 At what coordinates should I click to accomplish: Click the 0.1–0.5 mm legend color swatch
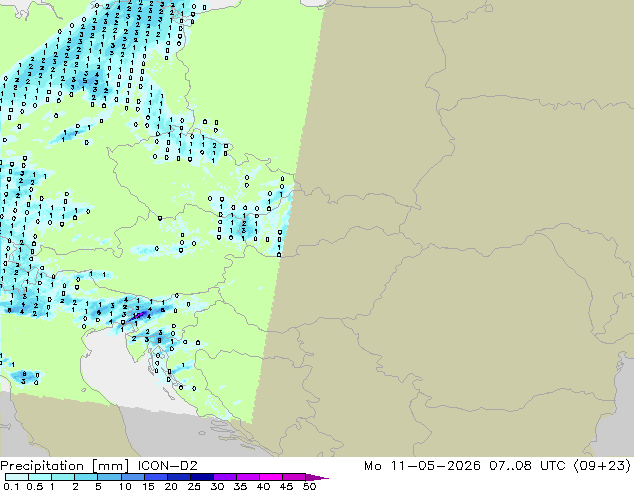17,477
